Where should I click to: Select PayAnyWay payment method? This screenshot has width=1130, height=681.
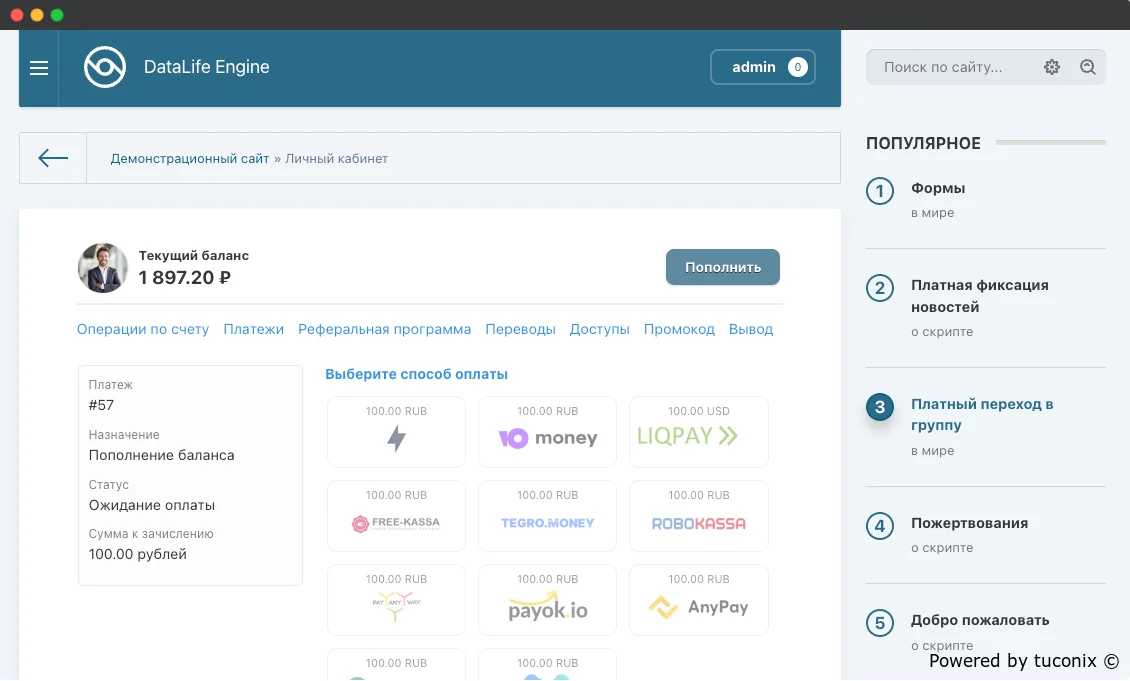pyautogui.click(x=396, y=600)
